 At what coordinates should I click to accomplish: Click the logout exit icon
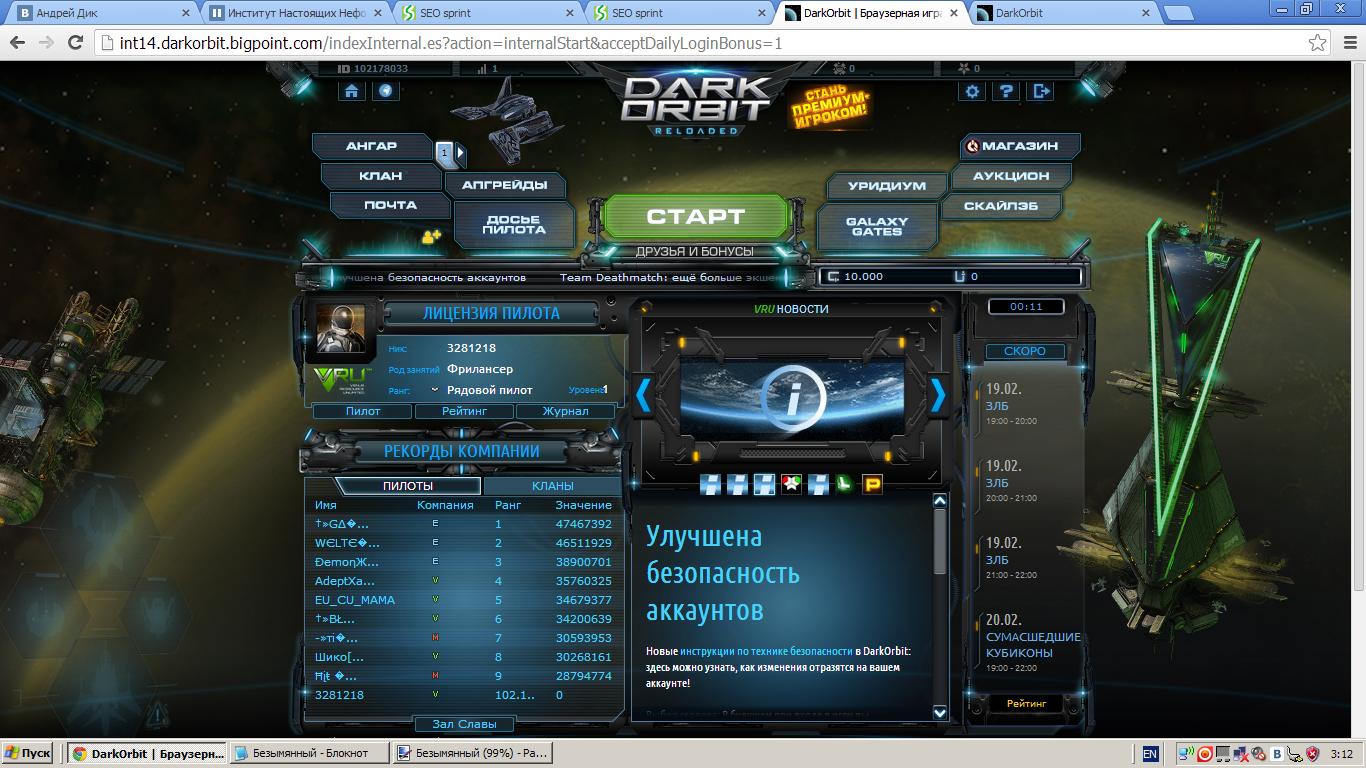(1041, 91)
